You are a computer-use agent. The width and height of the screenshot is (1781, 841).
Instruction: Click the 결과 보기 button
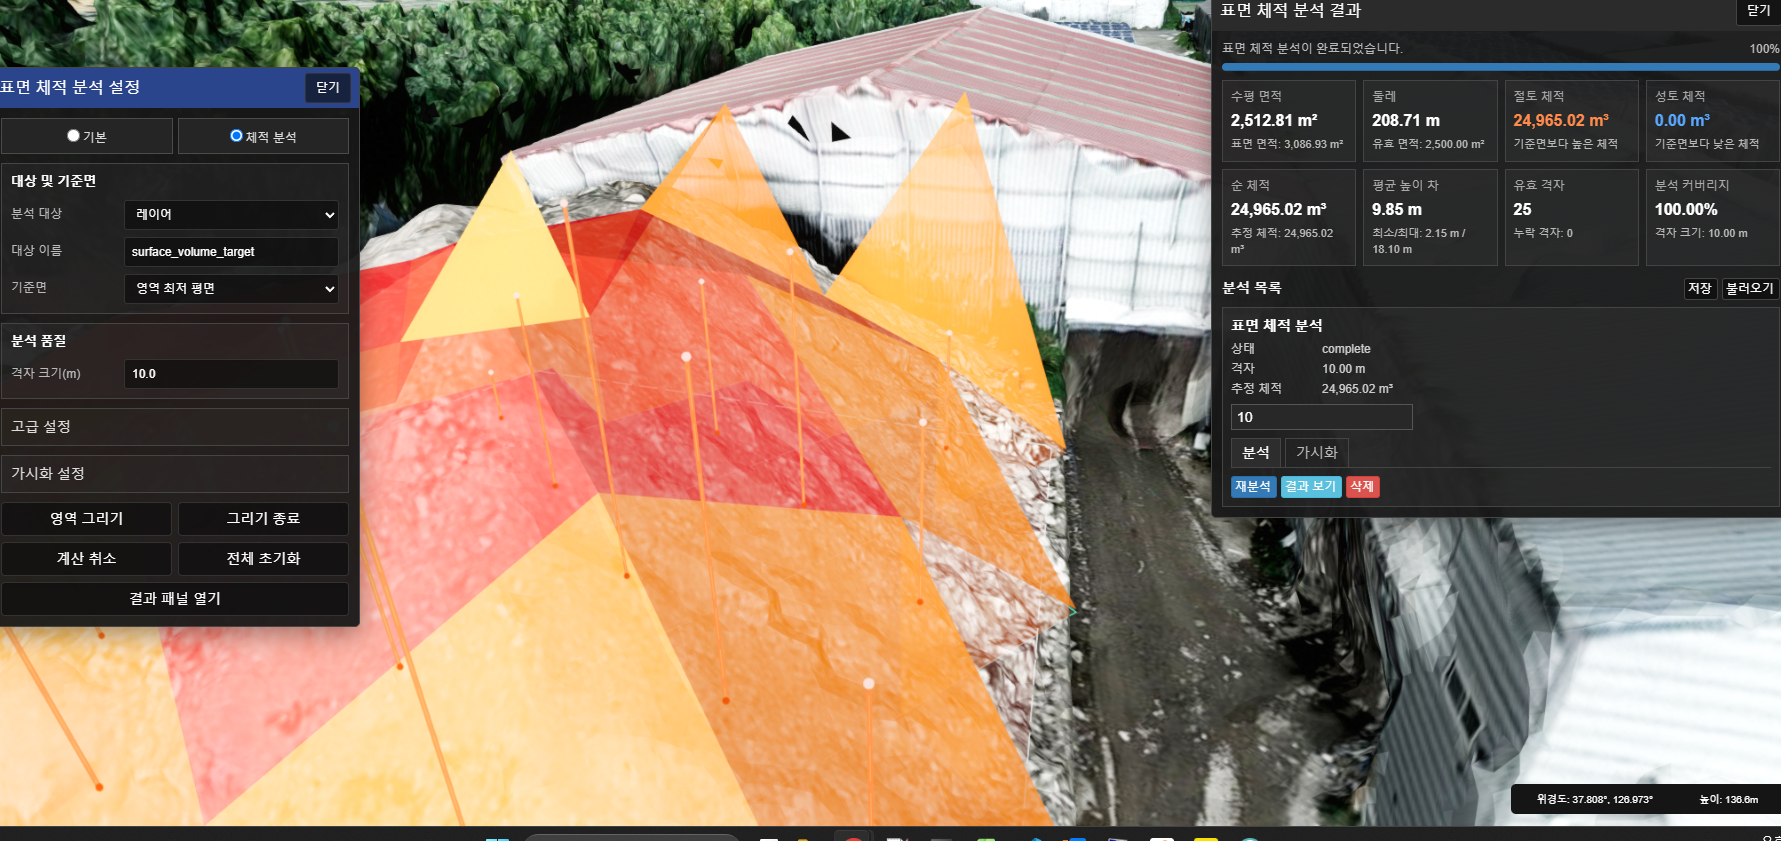click(1311, 486)
